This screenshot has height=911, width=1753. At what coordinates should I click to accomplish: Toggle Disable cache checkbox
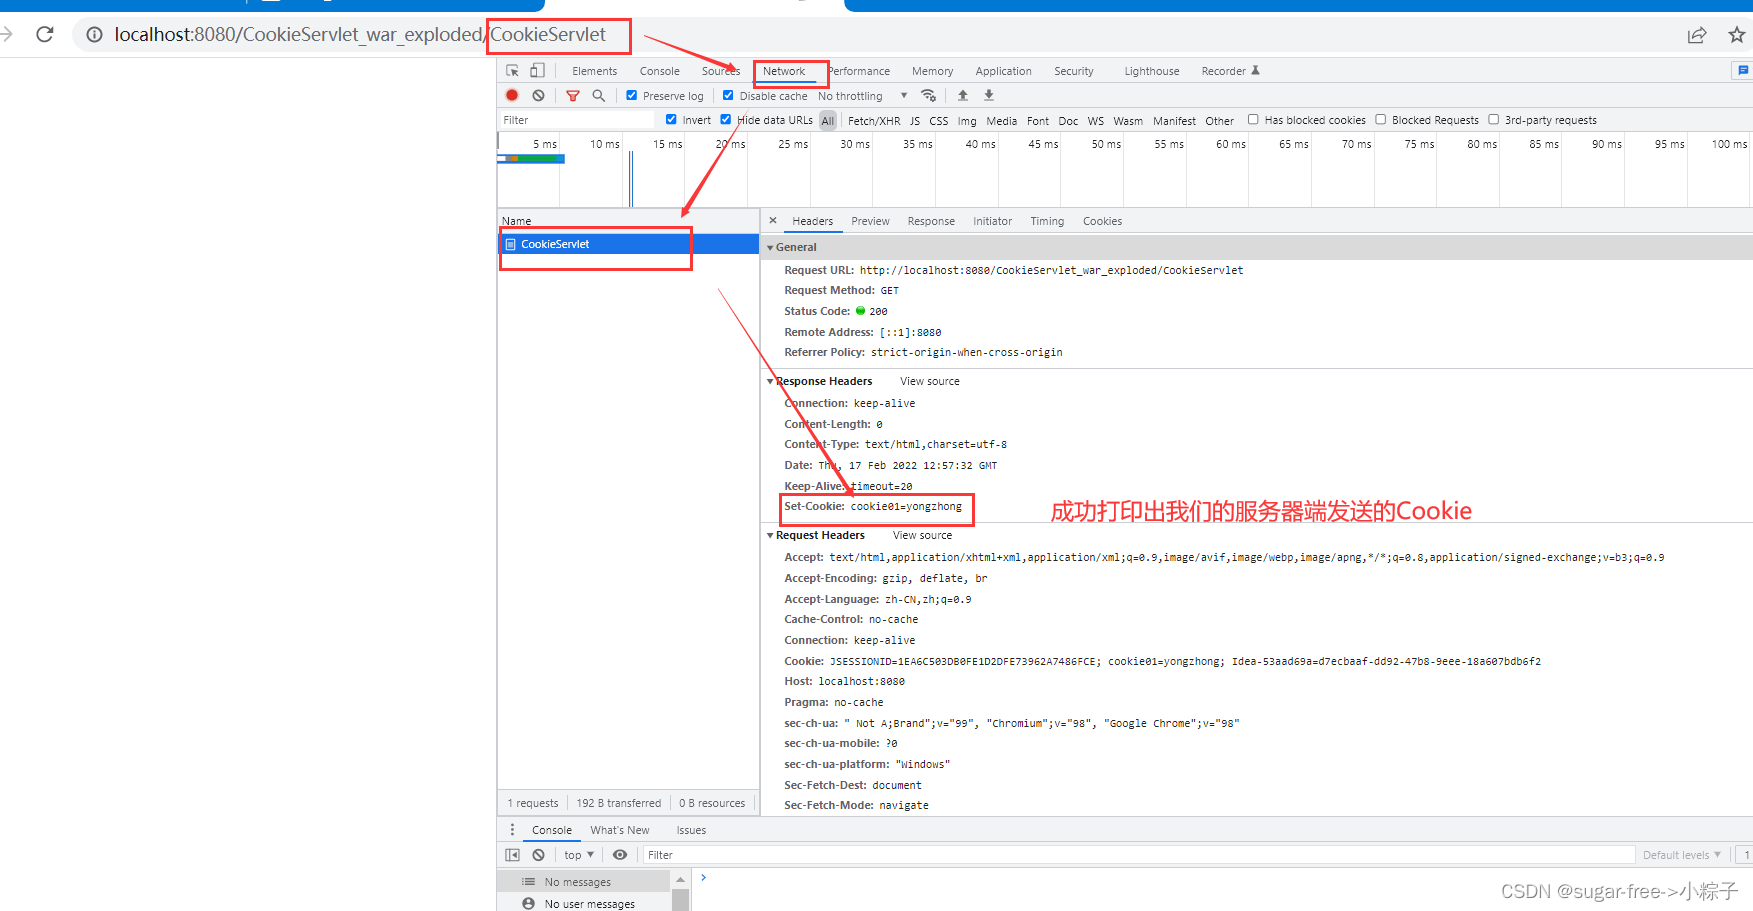728,96
